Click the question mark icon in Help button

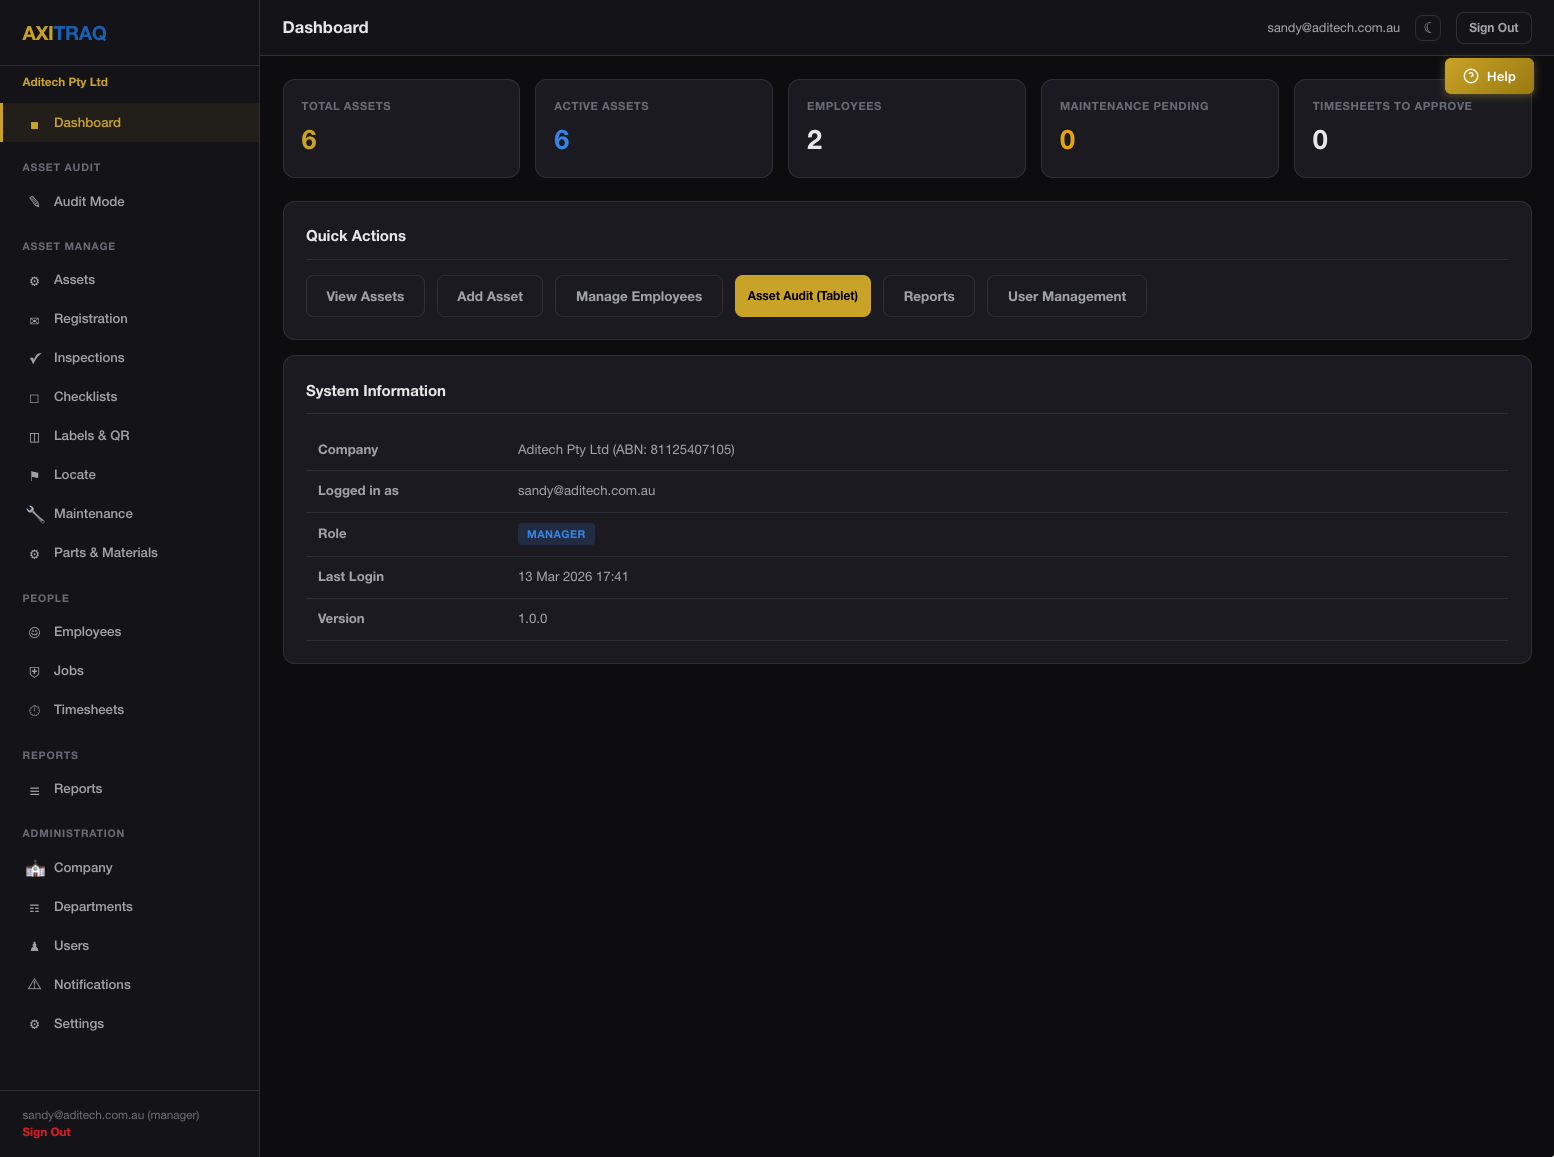click(x=1470, y=76)
